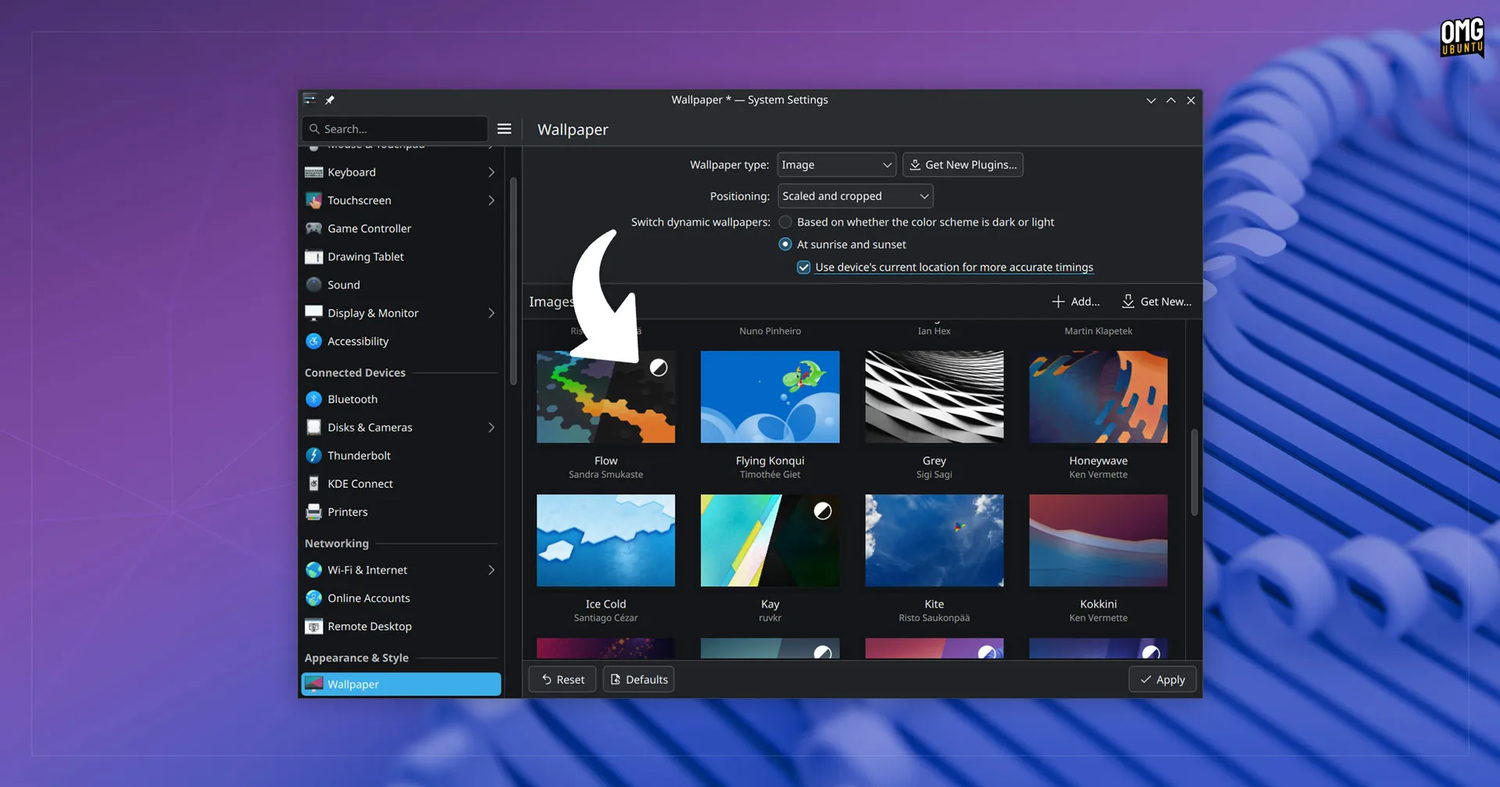
Task: Select the Kay wallpaper thumbnail
Action: 770,540
